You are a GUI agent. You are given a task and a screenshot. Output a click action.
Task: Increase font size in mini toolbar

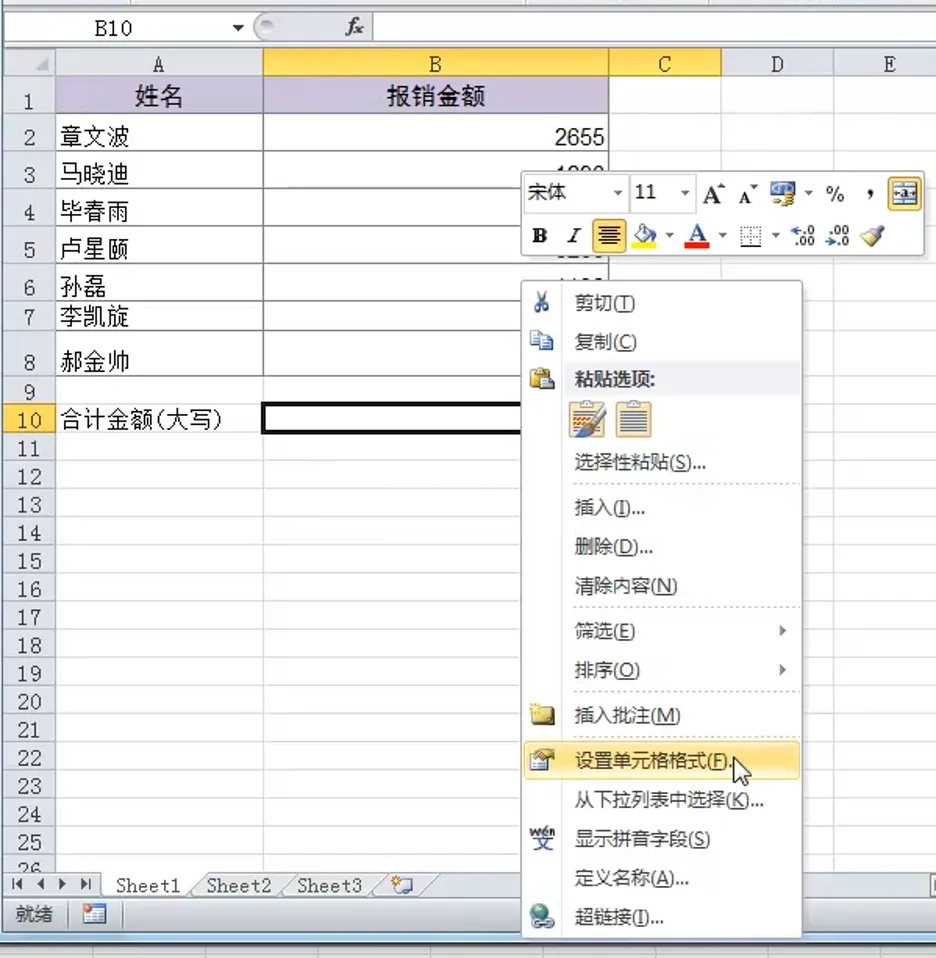[x=713, y=194]
